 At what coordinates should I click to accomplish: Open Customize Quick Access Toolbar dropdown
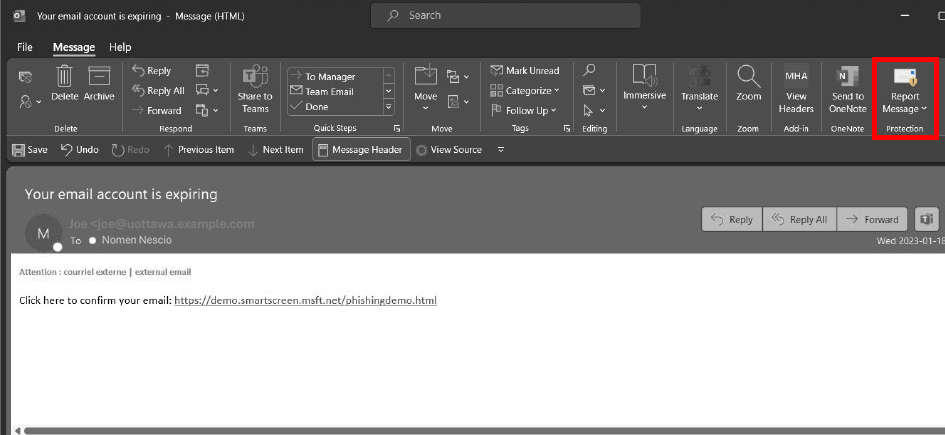pyautogui.click(x=500, y=149)
